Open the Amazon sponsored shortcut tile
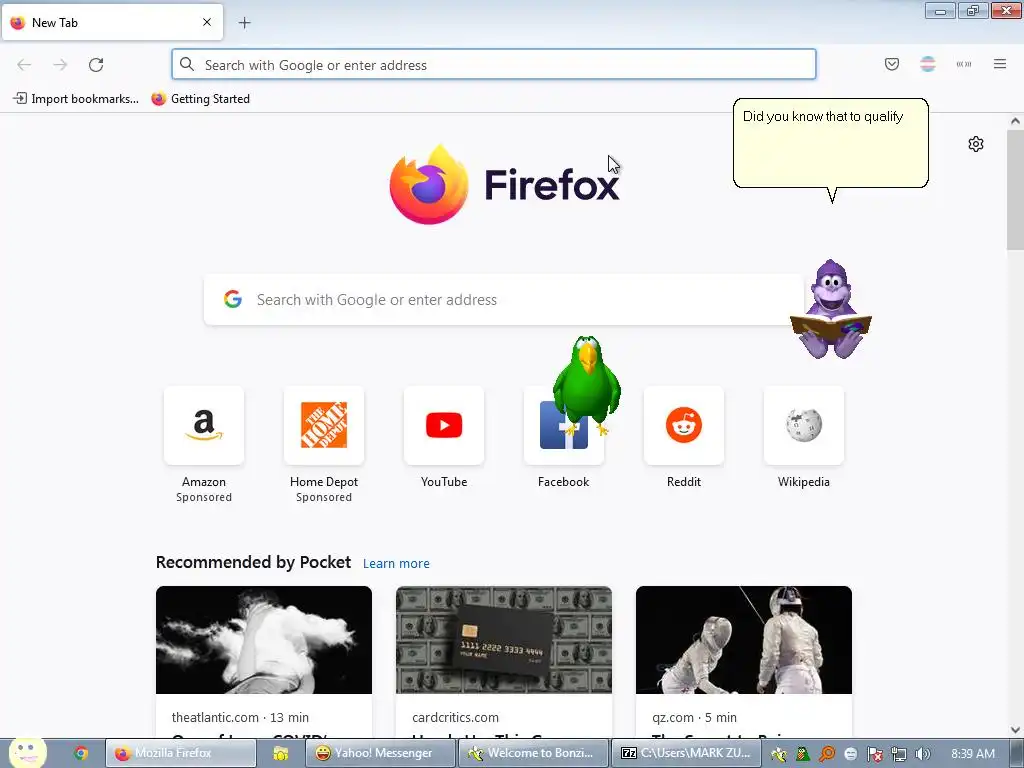1024x768 pixels. pos(204,425)
